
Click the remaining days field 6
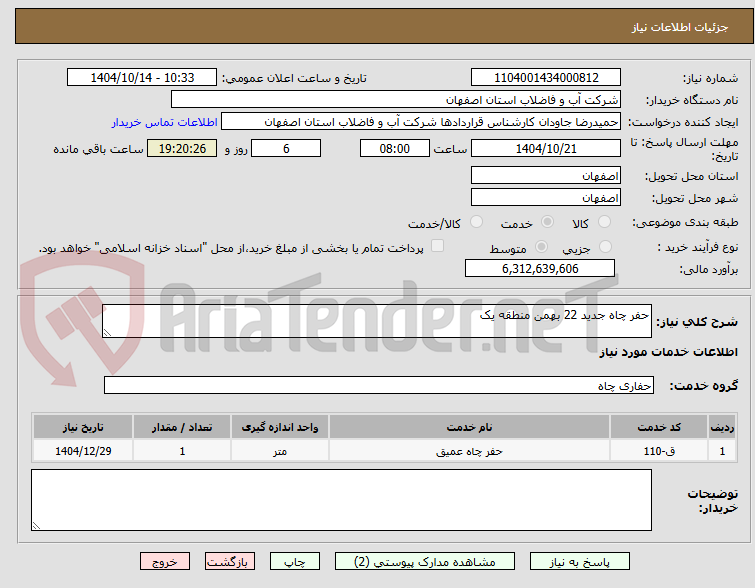tap(286, 148)
